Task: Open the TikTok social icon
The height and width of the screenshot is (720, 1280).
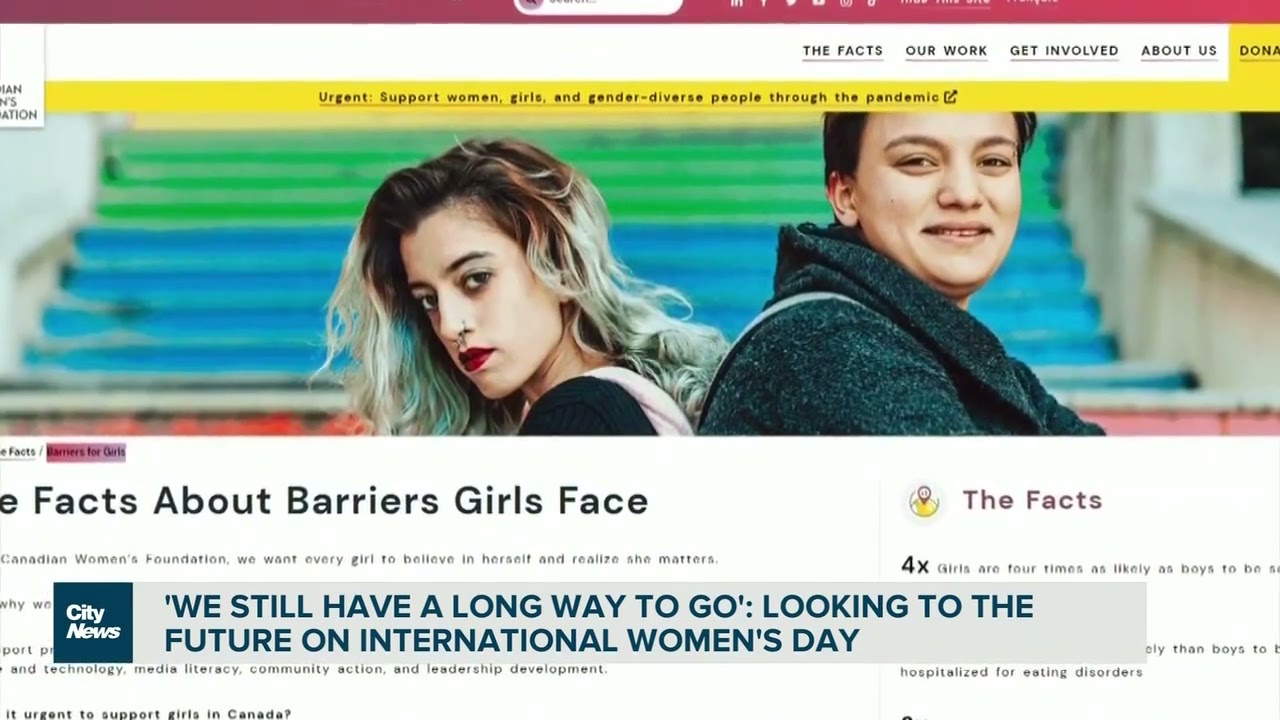Action: click(x=872, y=3)
